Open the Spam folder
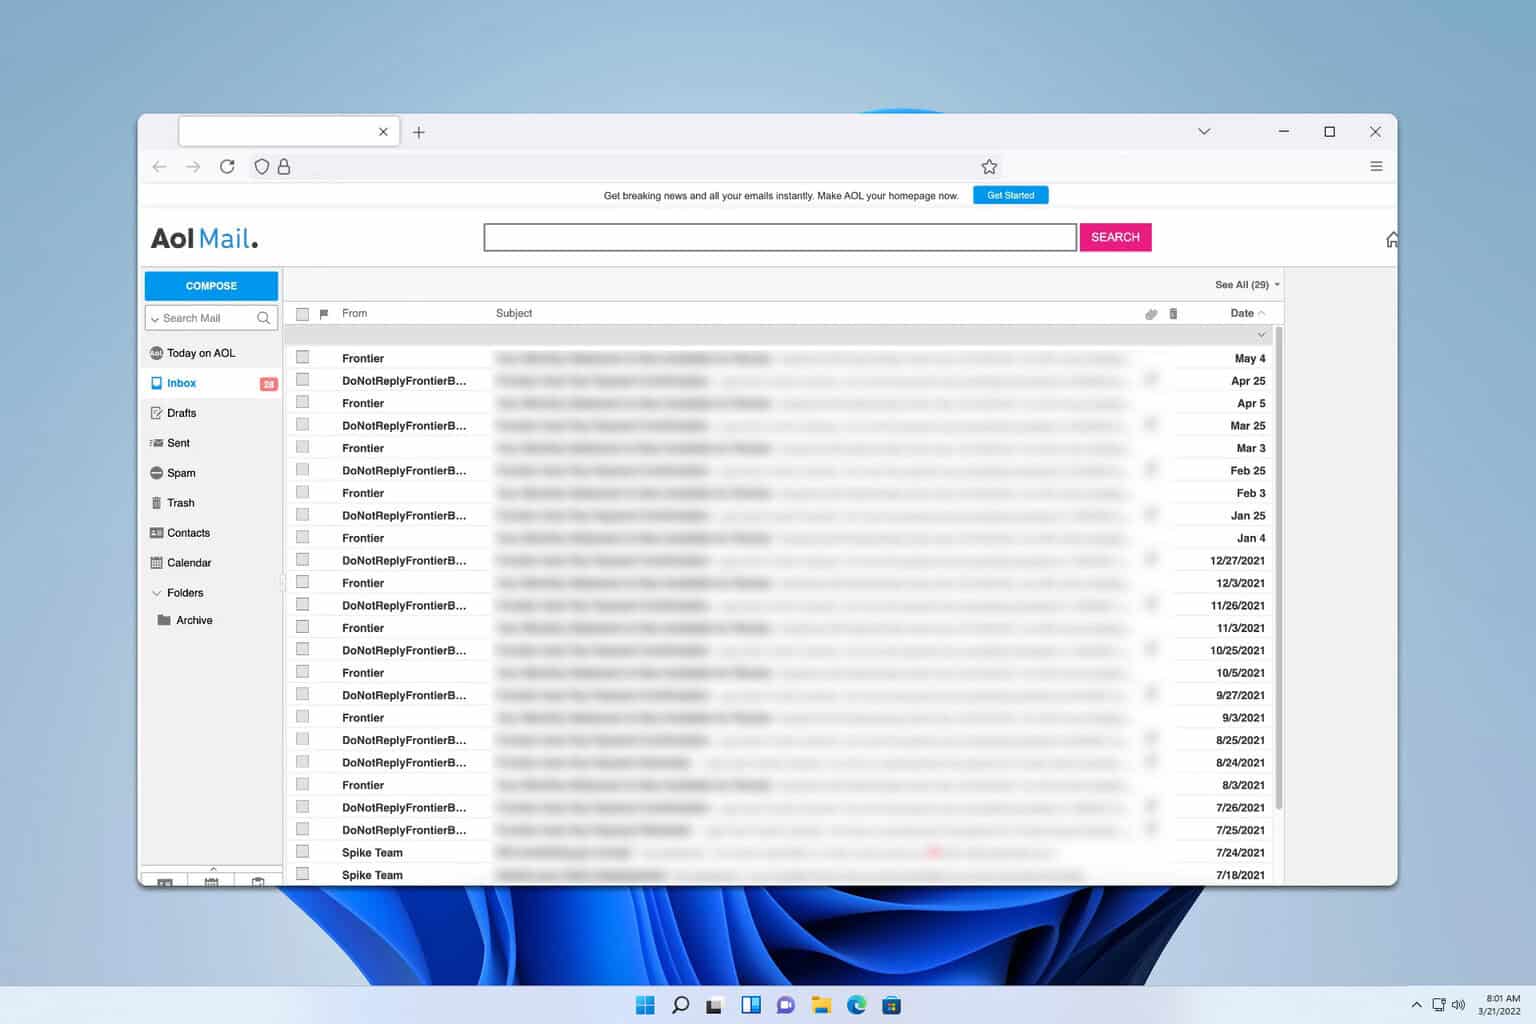Image resolution: width=1536 pixels, height=1024 pixels. coord(181,473)
